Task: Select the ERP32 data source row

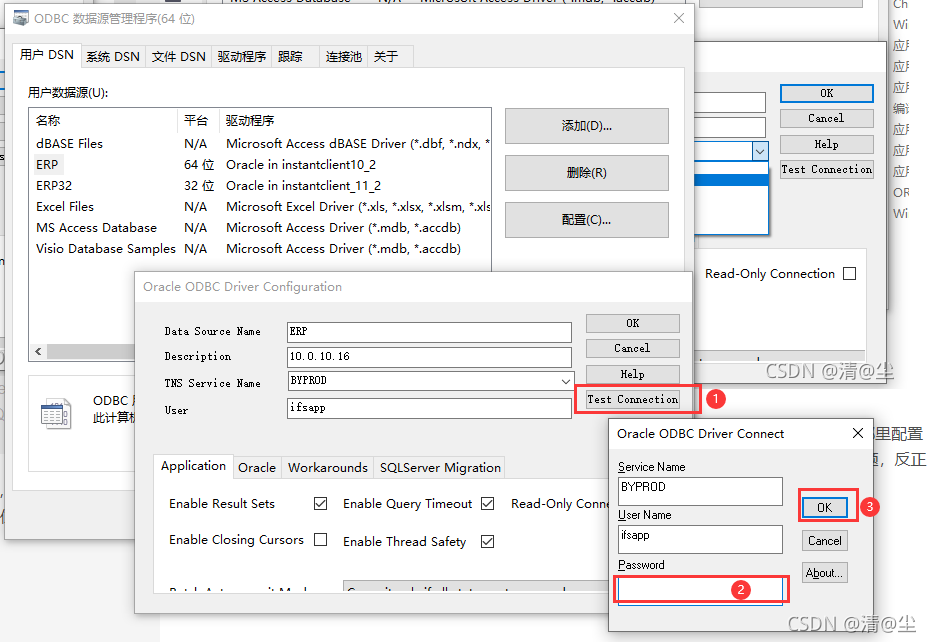Action: [260, 186]
